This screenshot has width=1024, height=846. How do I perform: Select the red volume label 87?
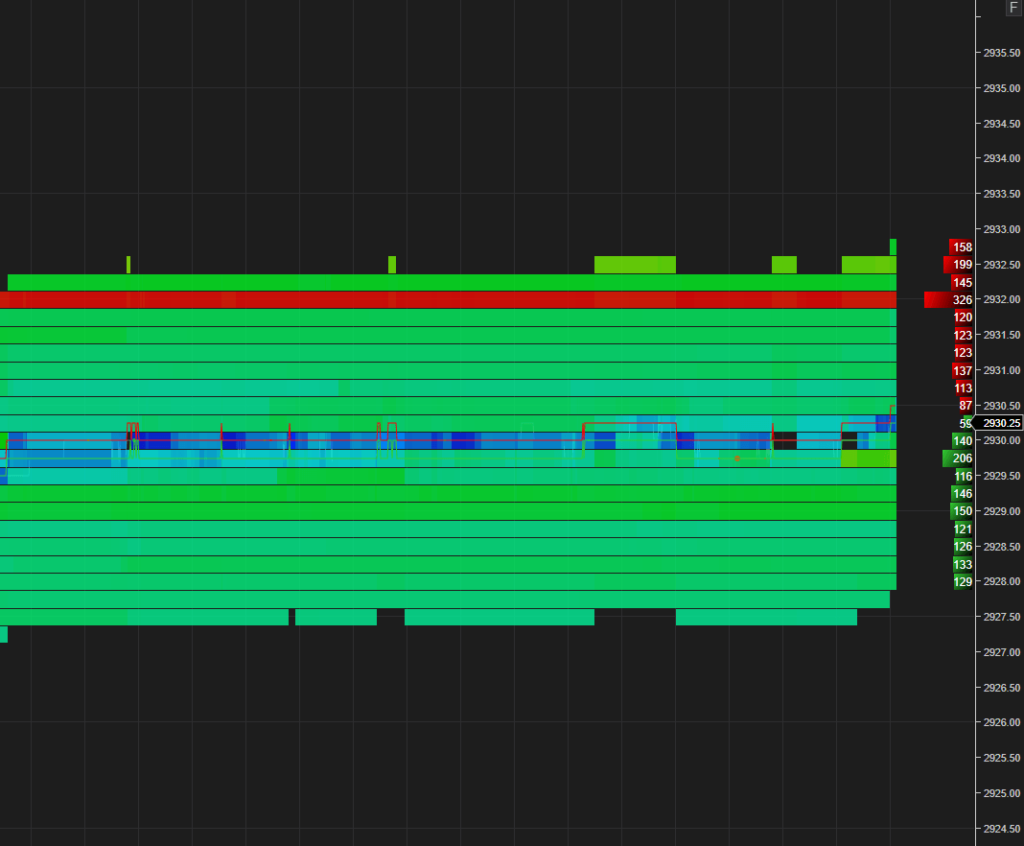point(964,406)
